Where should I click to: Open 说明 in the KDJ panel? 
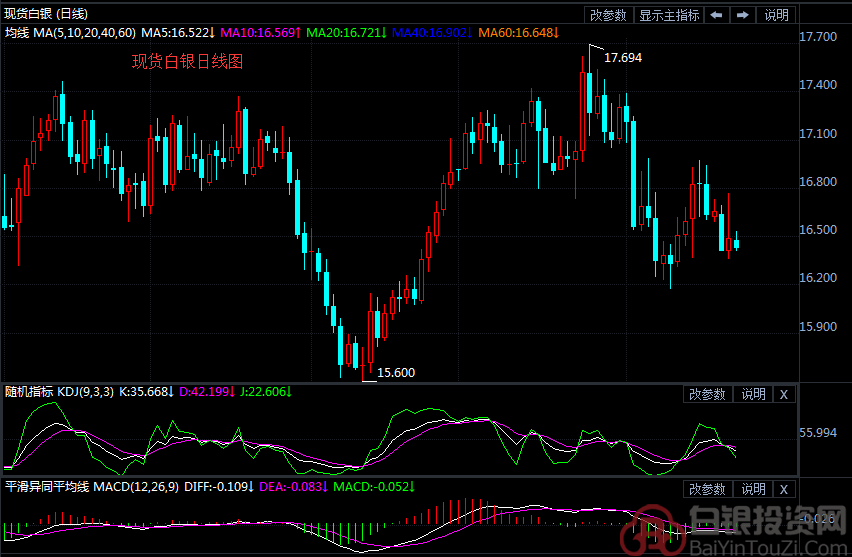pos(753,394)
